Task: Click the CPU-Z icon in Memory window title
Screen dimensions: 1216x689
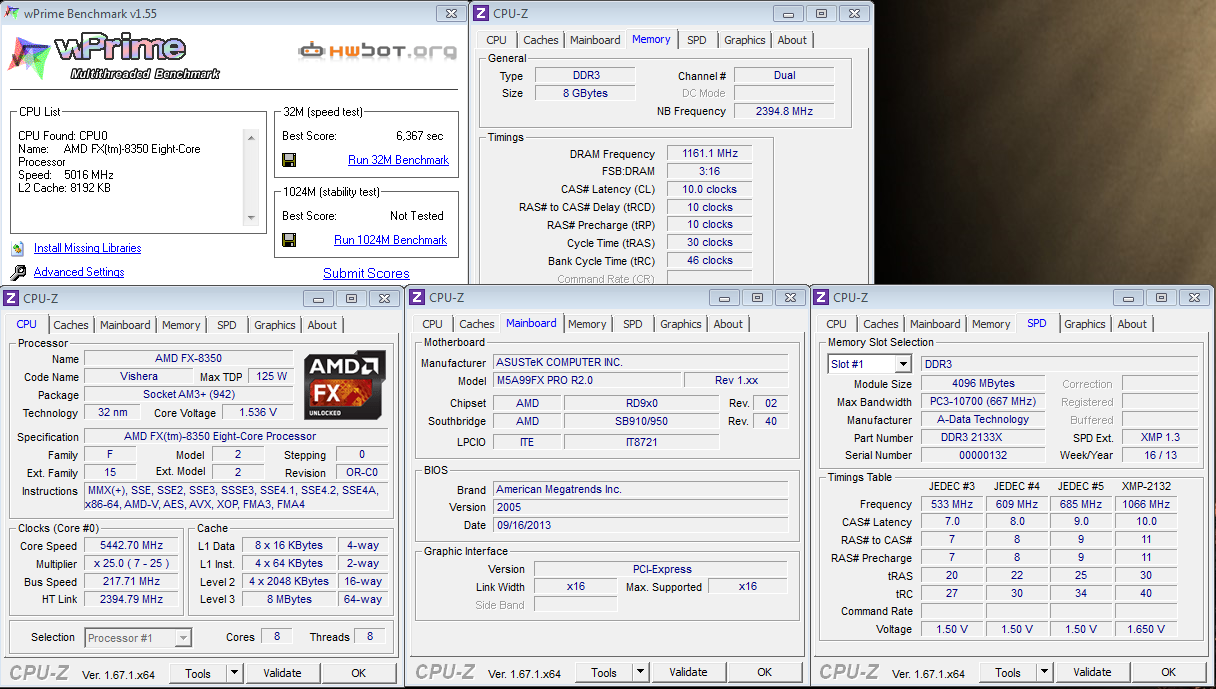Action: (x=481, y=13)
